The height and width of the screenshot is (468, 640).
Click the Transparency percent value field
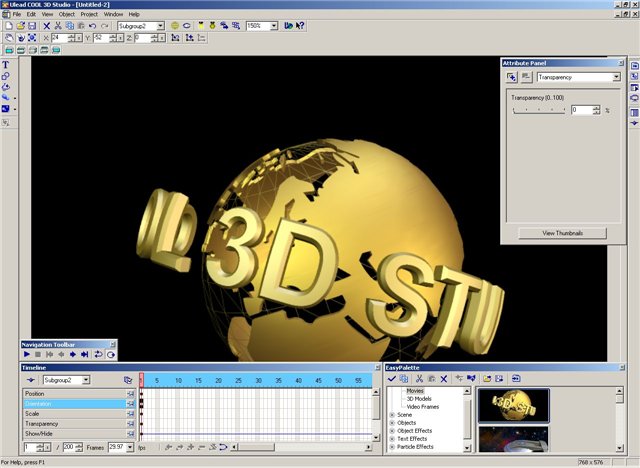pos(582,110)
